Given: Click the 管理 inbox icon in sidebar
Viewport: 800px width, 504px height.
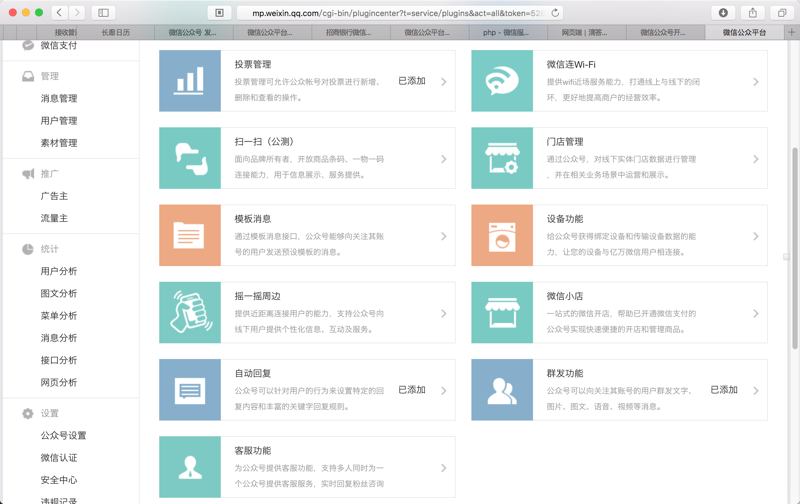Looking at the screenshot, I should click(28, 76).
